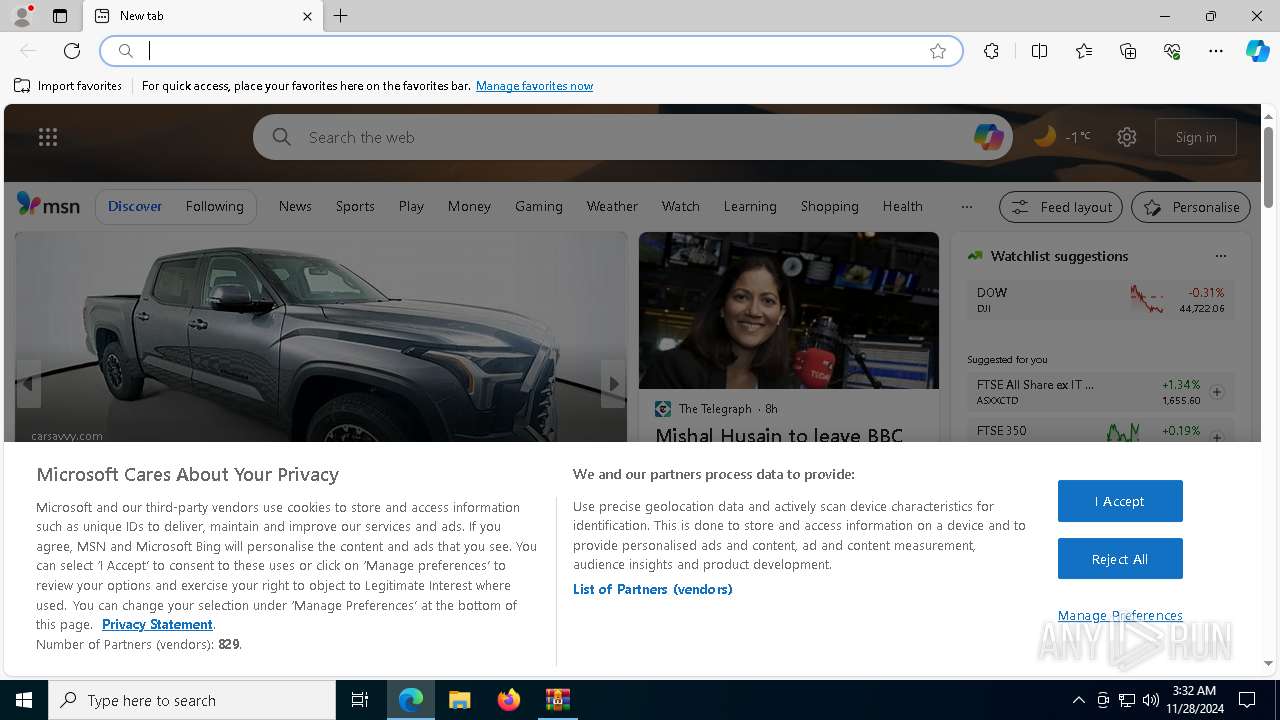Show previous carousel slide
The height and width of the screenshot is (720, 1280).
tap(28, 384)
